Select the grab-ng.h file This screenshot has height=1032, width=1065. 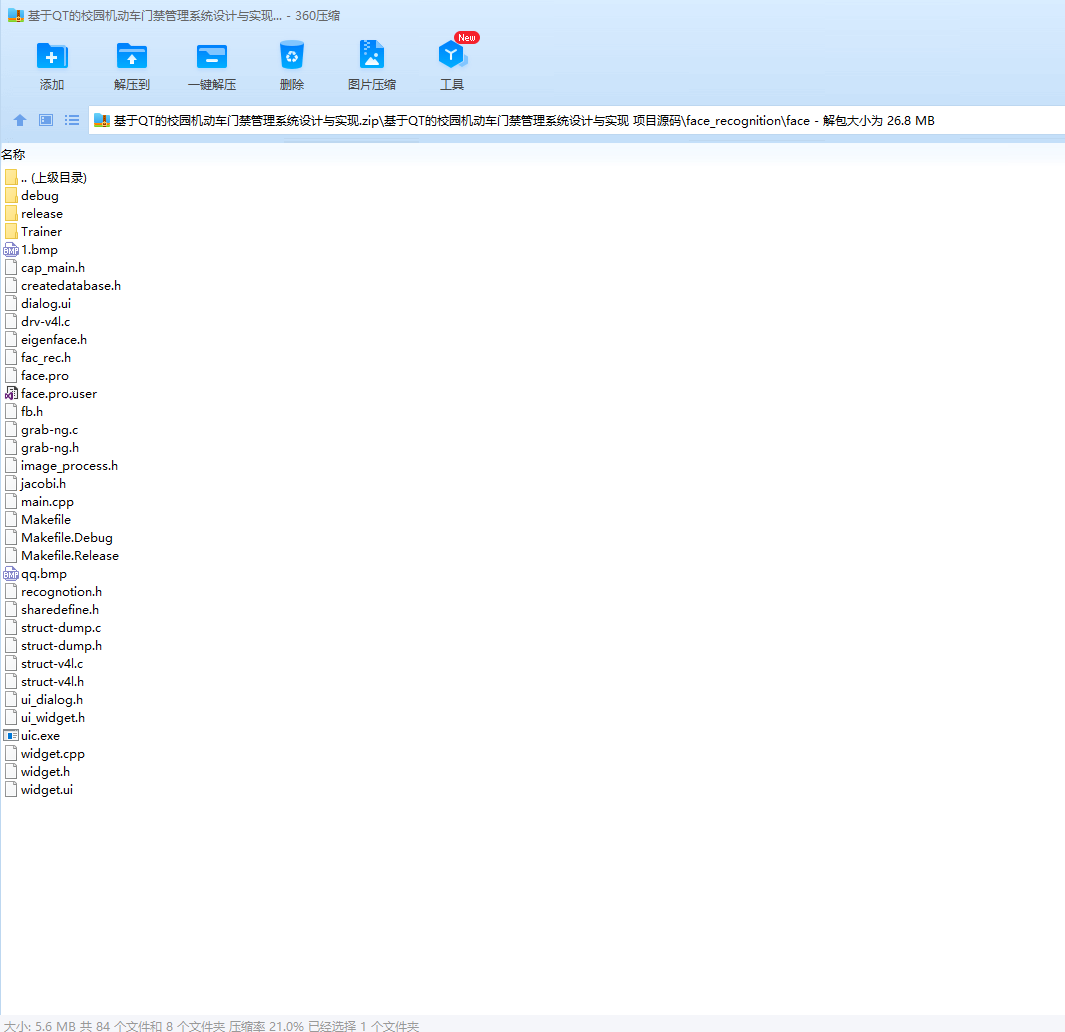42,448
